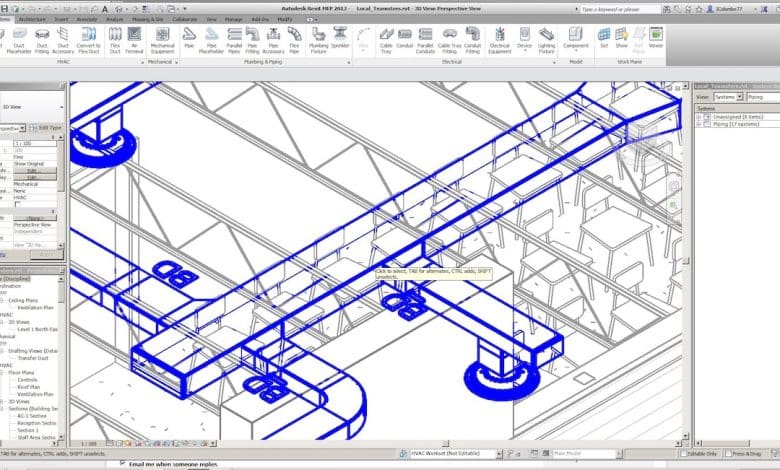The width and height of the screenshot is (780, 470).
Task: Select the Electrical Equipment tool
Action: (x=499, y=41)
